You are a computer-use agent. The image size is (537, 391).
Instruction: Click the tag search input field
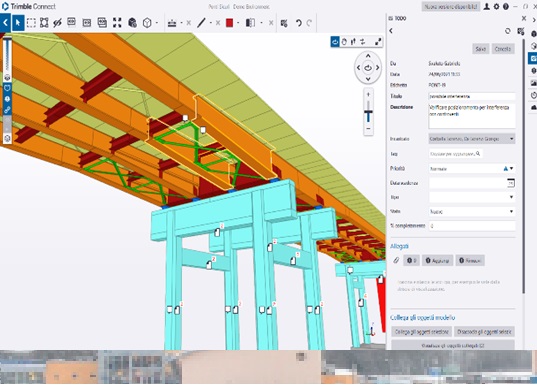455,154
